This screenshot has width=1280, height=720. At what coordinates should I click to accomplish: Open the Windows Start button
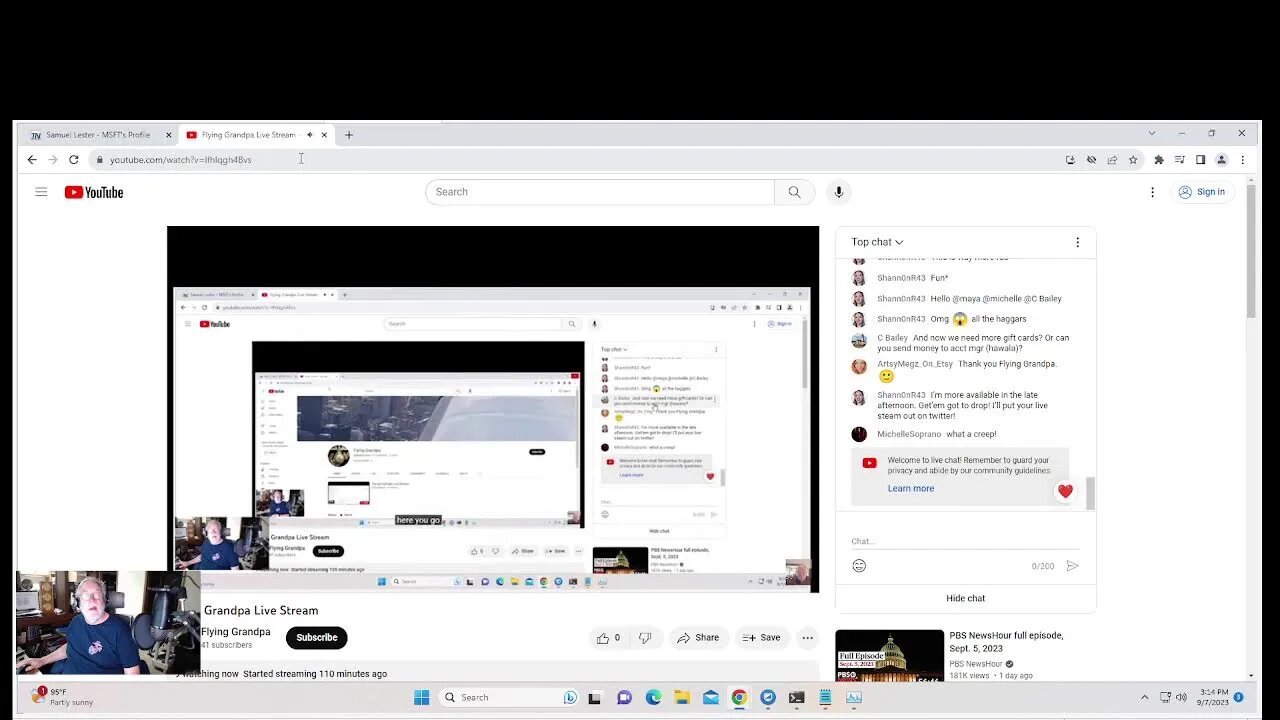coord(421,697)
